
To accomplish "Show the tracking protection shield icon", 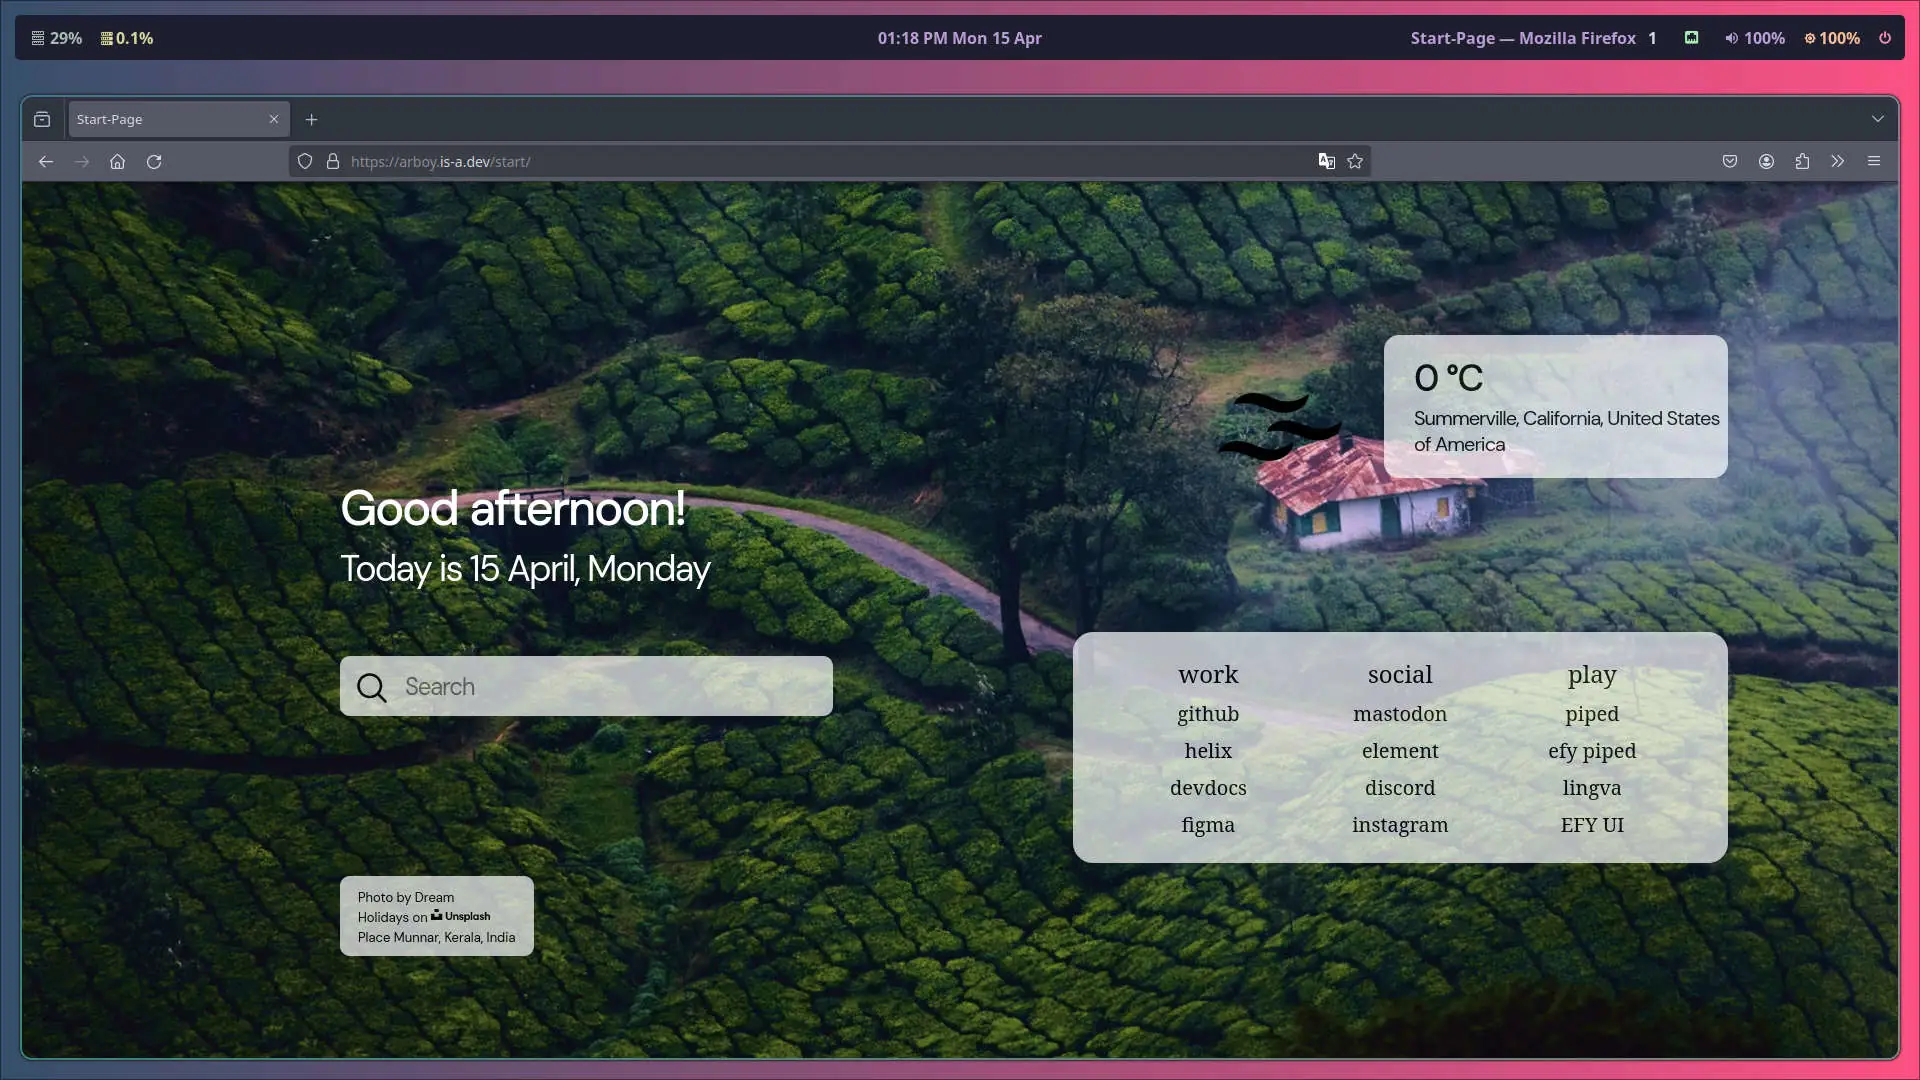I will tap(305, 162).
